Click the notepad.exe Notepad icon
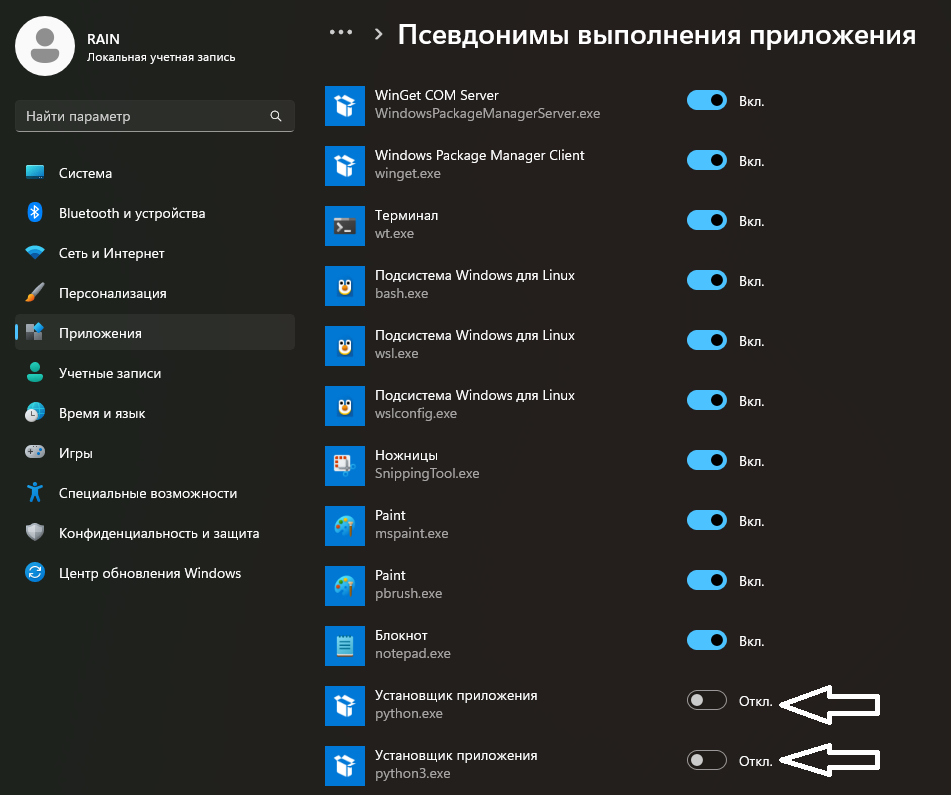Screen dimensions: 951x795 coord(344,646)
